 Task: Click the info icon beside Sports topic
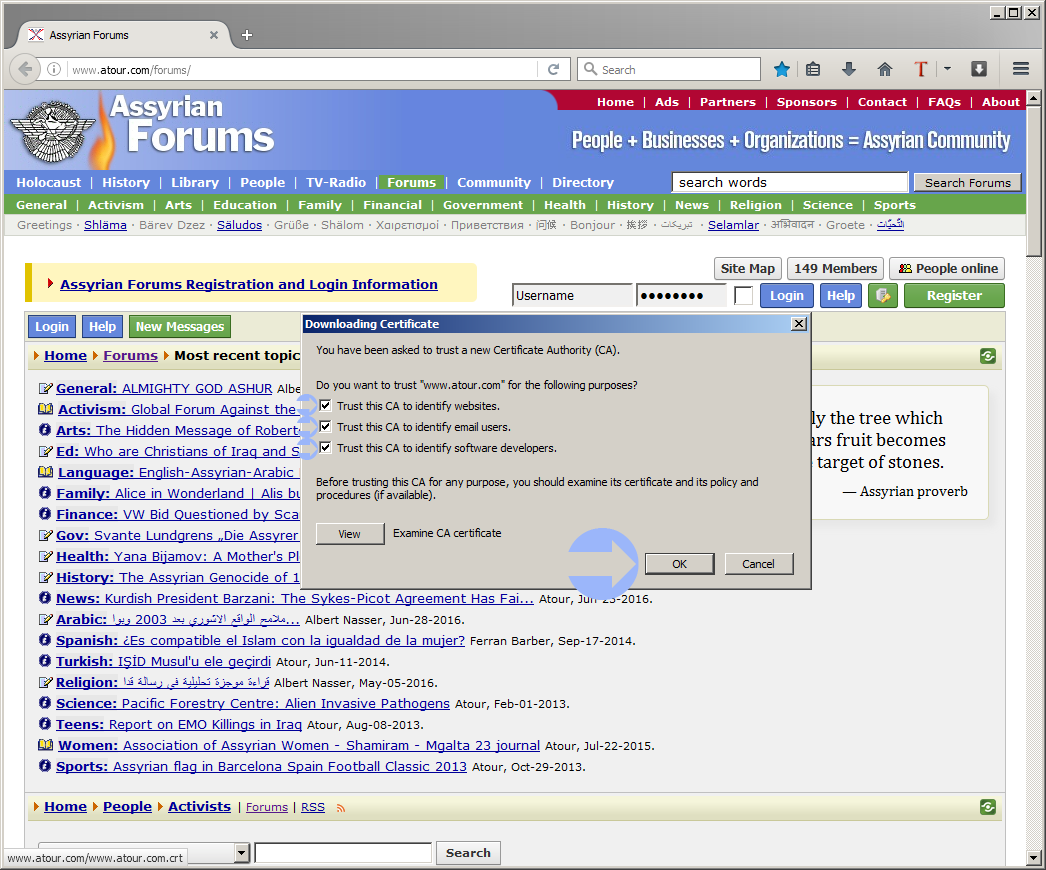tap(45, 765)
